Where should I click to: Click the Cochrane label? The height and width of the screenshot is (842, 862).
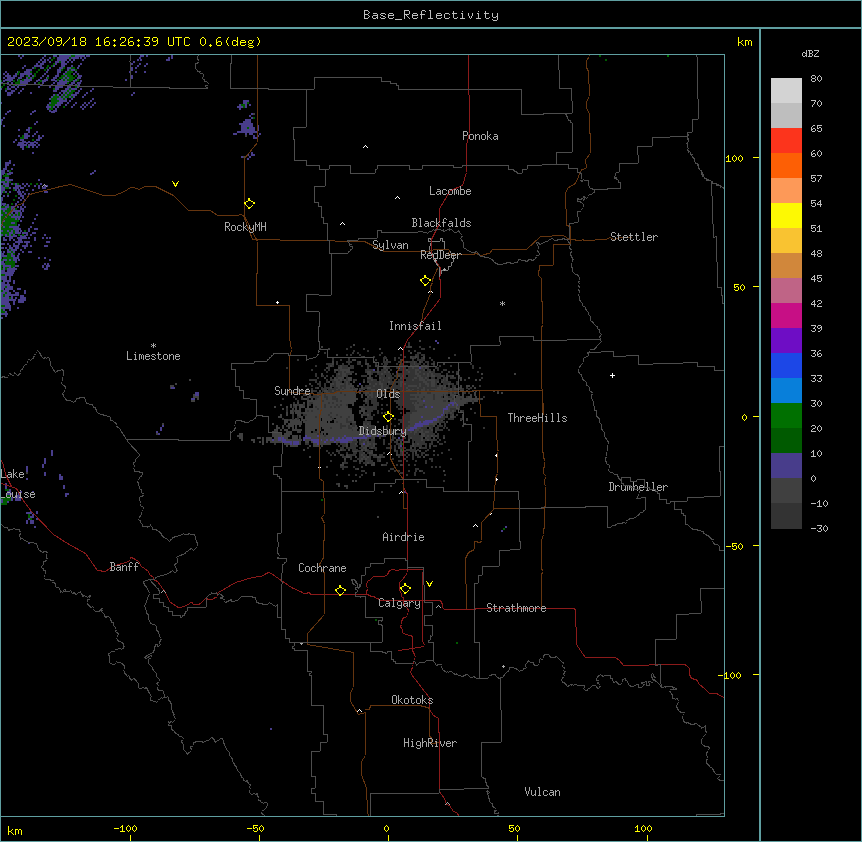tap(322, 568)
